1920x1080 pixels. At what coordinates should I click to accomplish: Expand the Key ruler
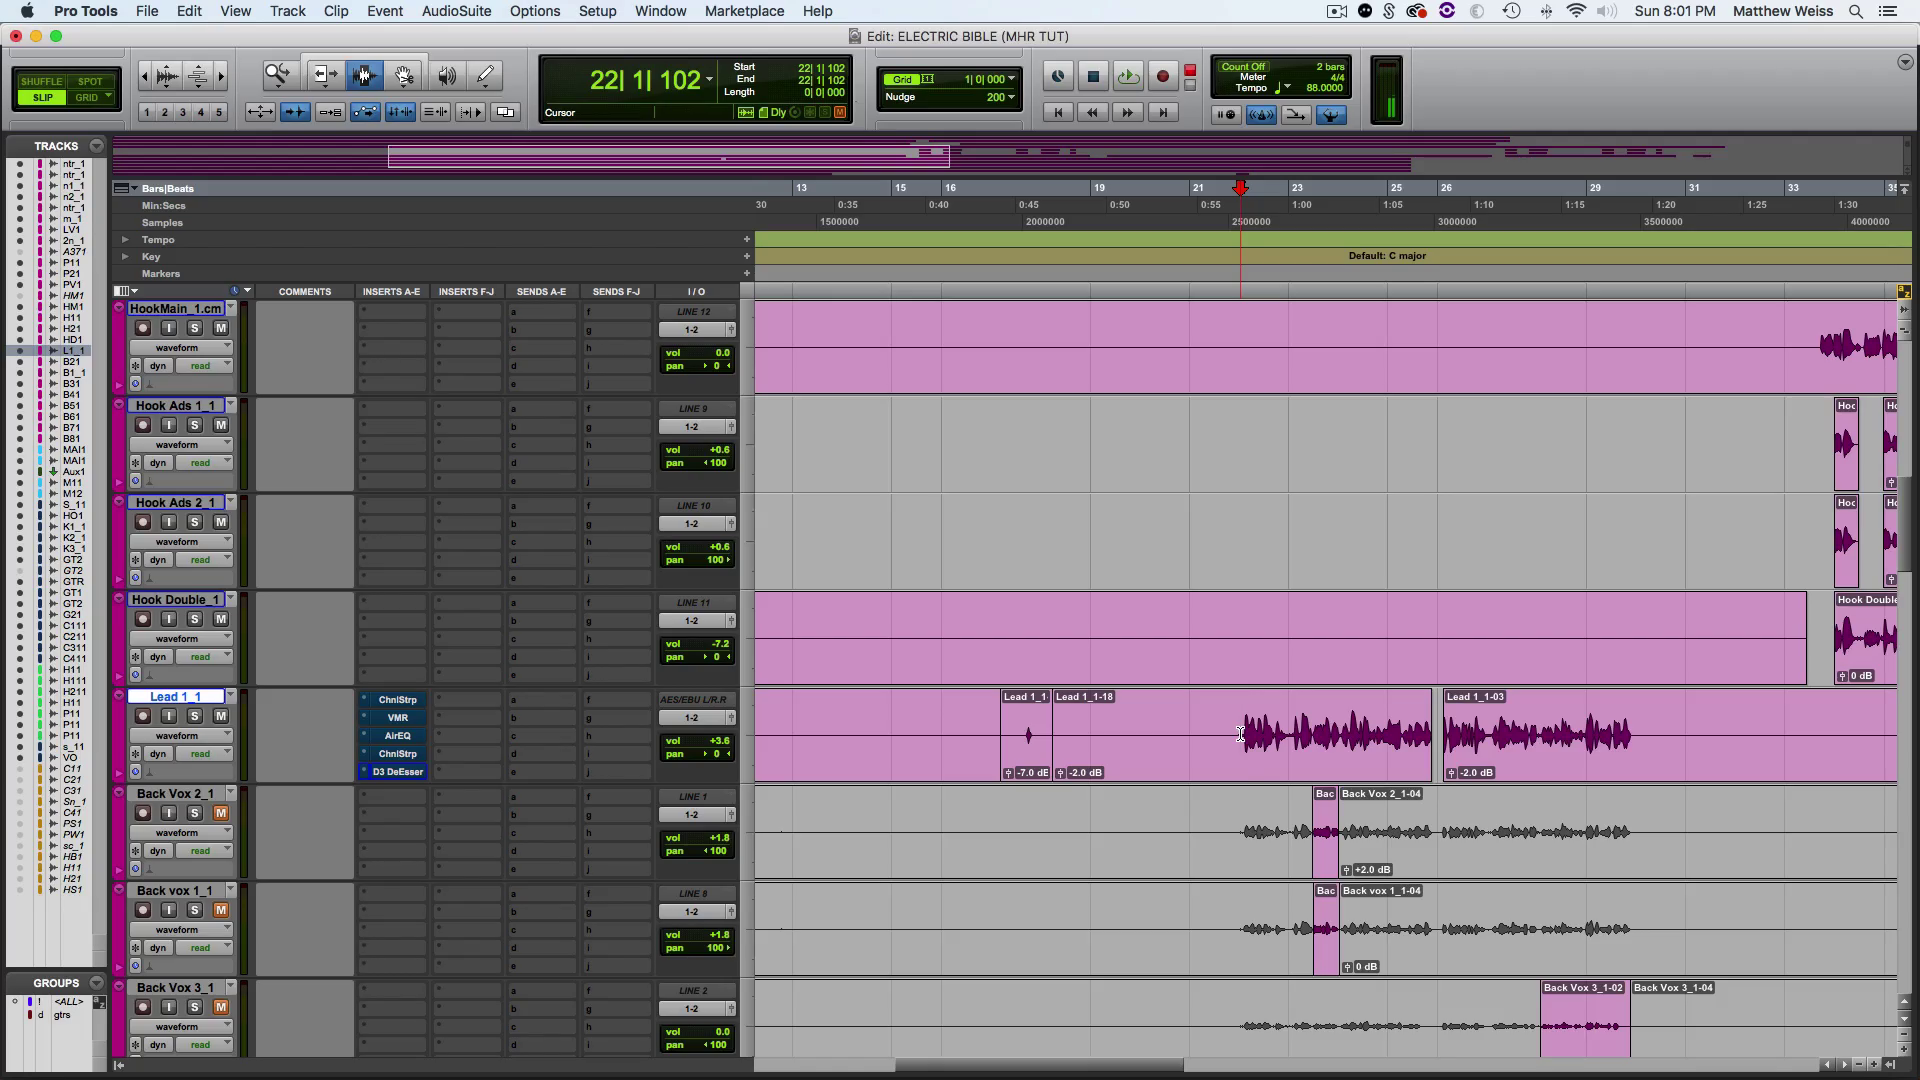click(x=125, y=257)
